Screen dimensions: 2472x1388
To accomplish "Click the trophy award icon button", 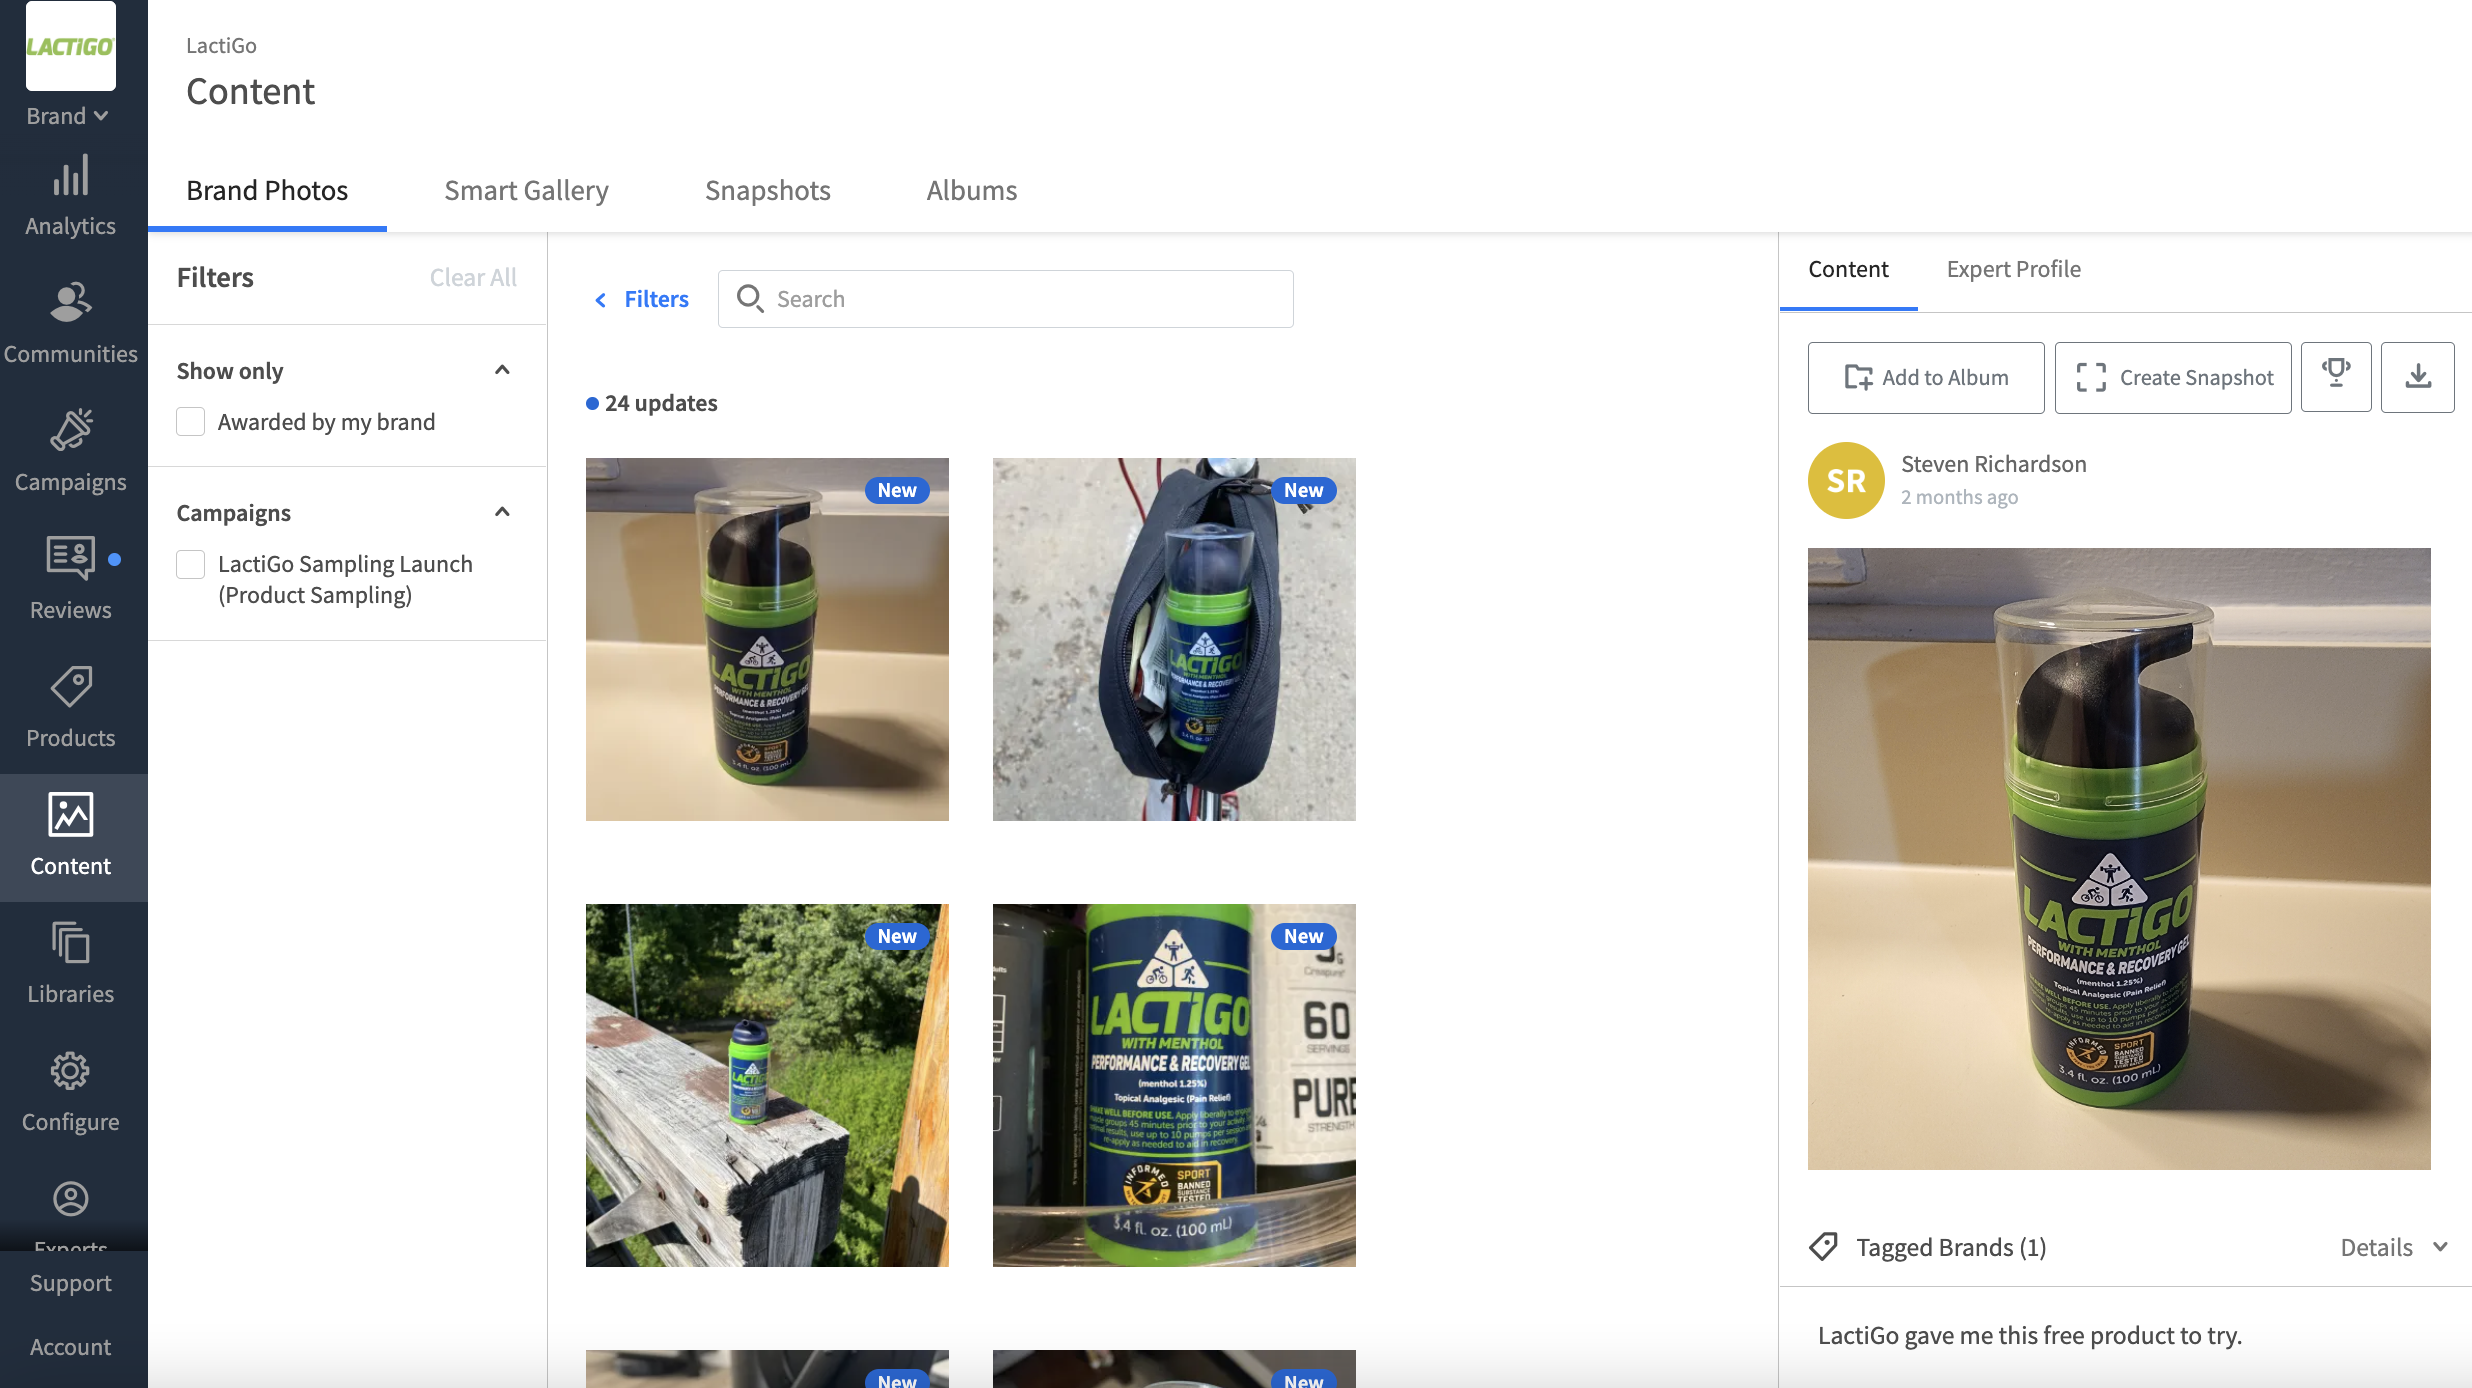I will point(2336,377).
